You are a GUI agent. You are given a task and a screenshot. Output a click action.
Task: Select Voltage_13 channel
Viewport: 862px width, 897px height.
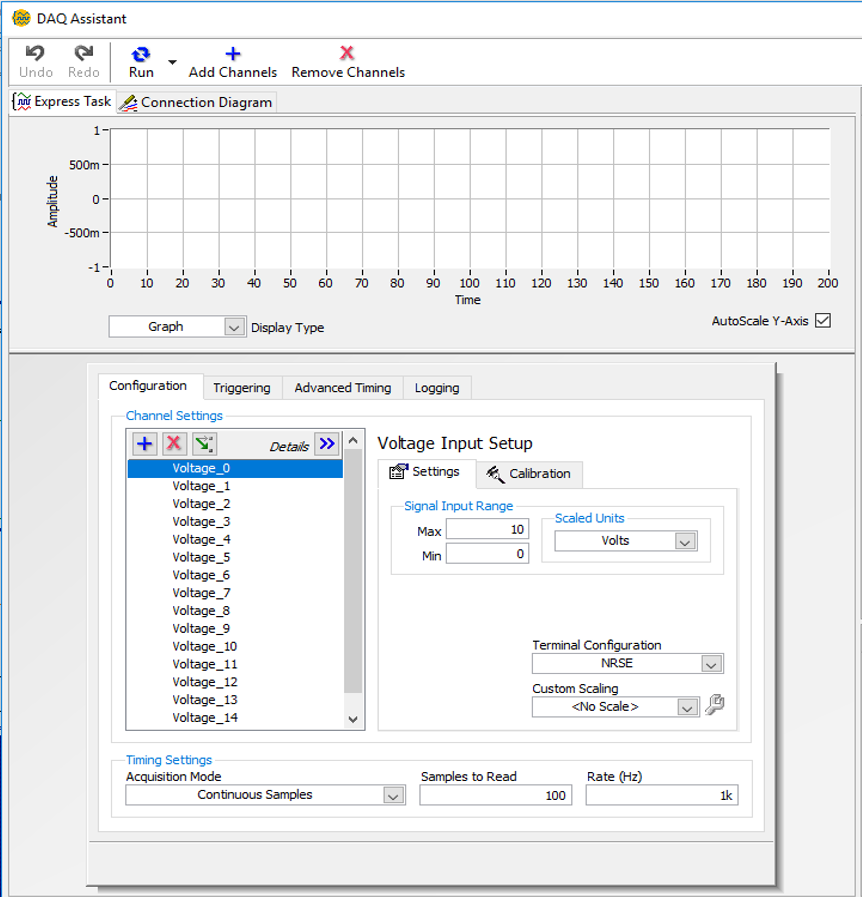tap(235, 699)
